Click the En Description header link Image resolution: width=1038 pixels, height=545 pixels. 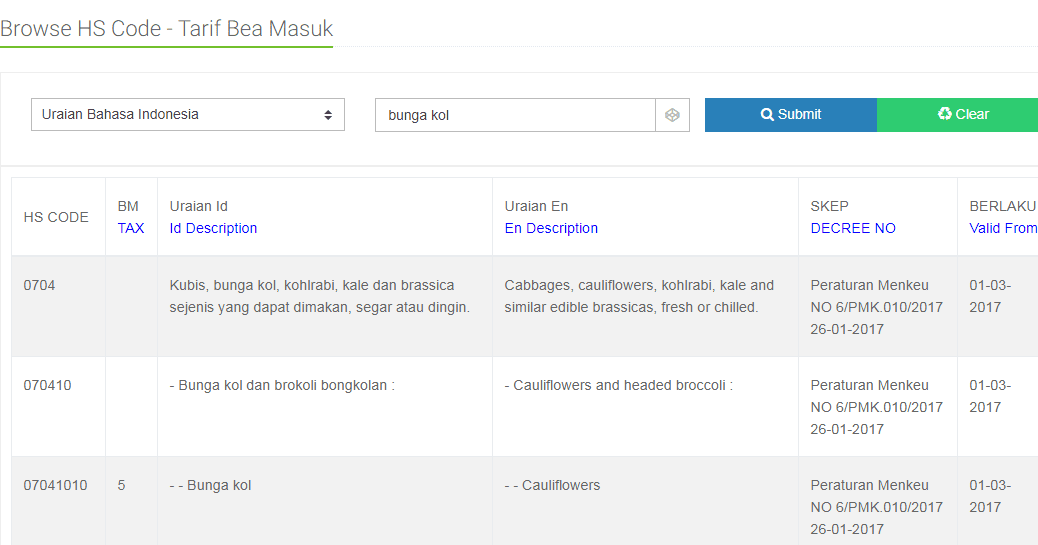[x=551, y=228]
